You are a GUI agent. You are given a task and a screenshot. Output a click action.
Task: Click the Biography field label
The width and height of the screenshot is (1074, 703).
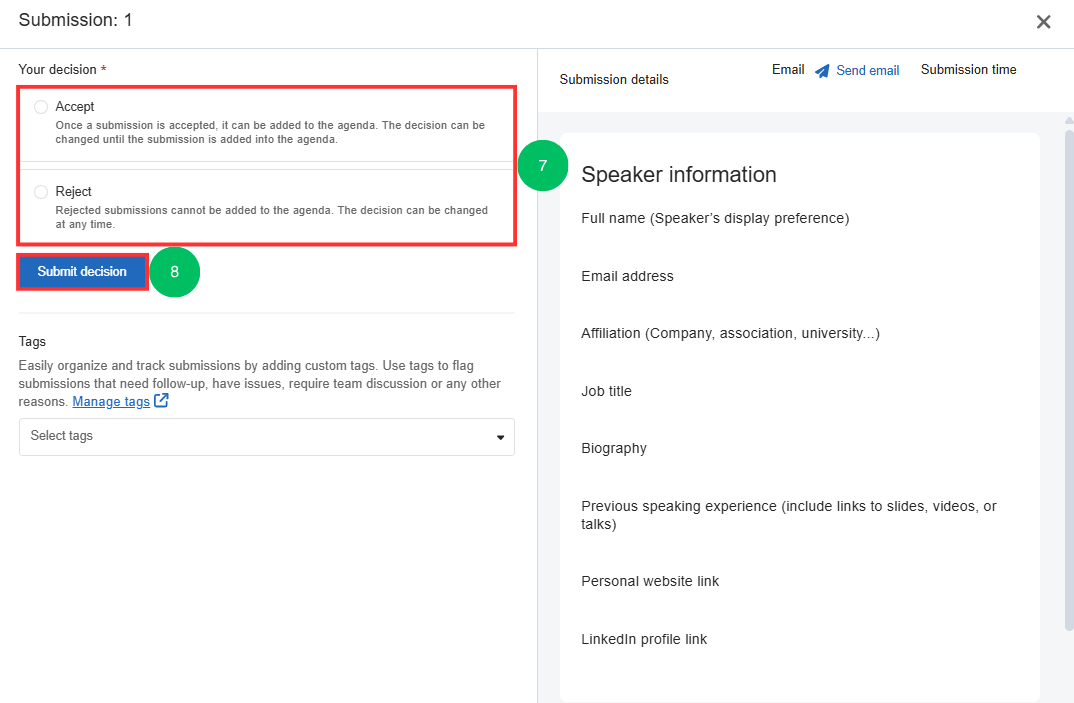[x=614, y=449]
